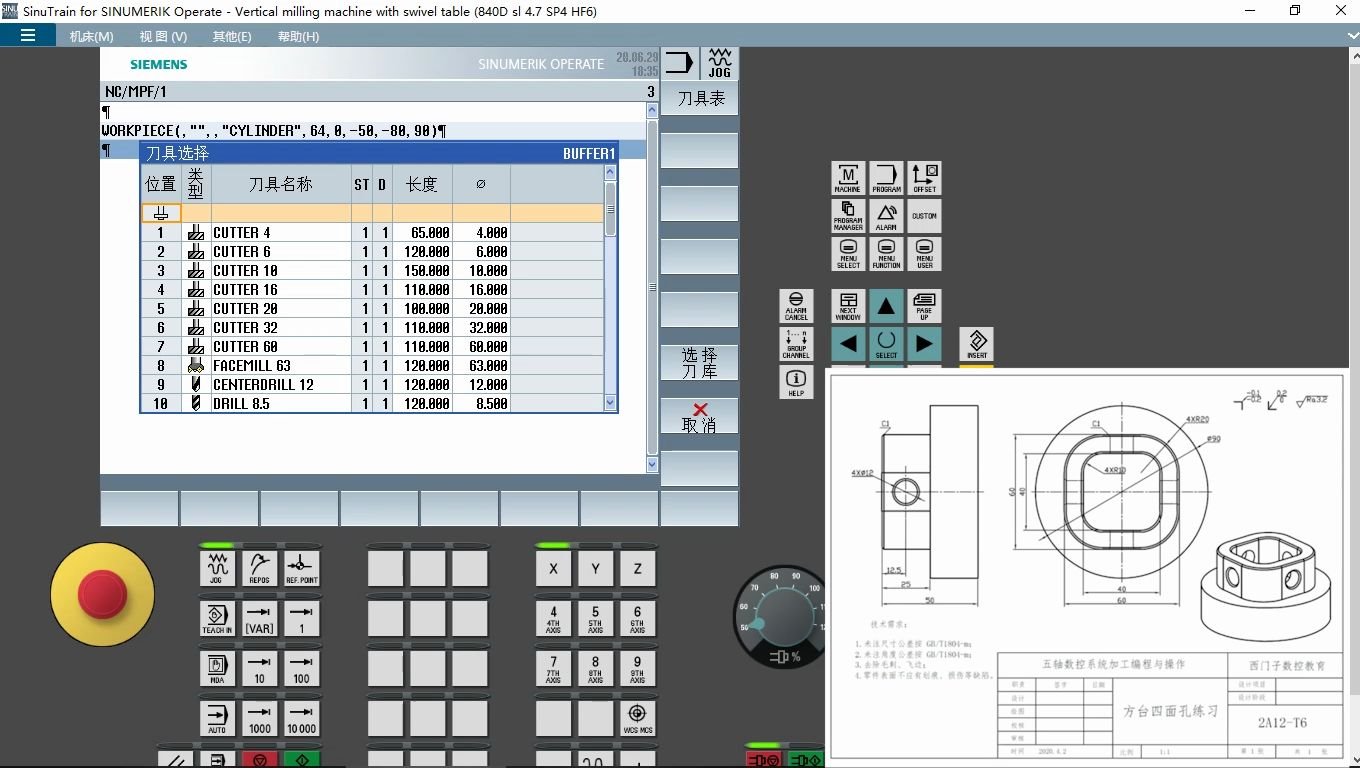This screenshot has height=768, width=1360.
Task: Open the hamburger menu icon
Action: [27, 35]
